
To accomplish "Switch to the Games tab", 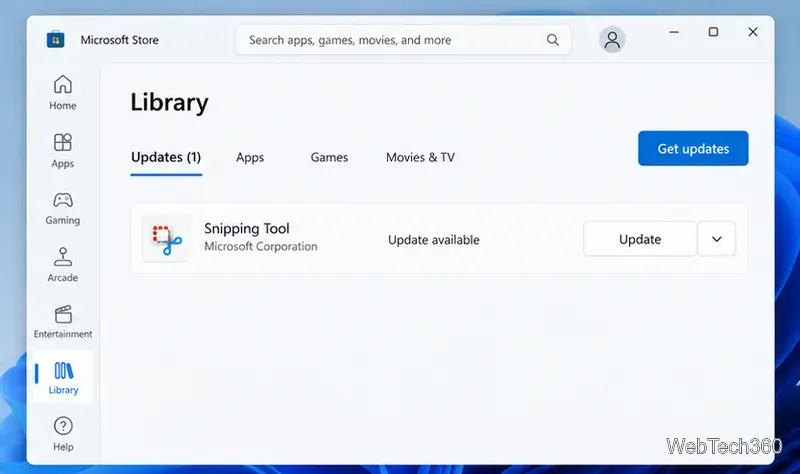I will (x=329, y=157).
